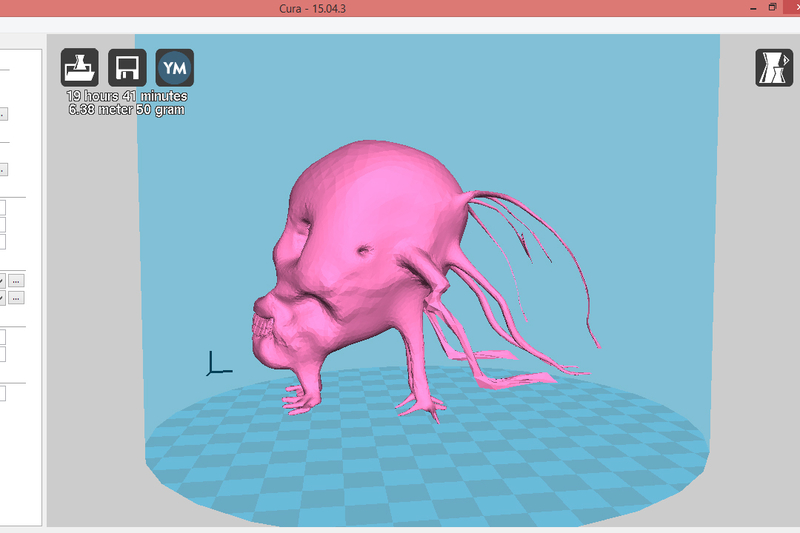Open the lower dropdown arrow in settings panel

pos(2,298)
